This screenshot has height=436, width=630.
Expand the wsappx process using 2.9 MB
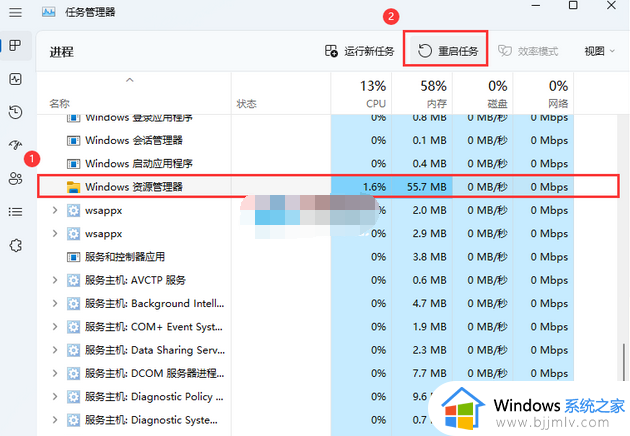pos(55,233)
